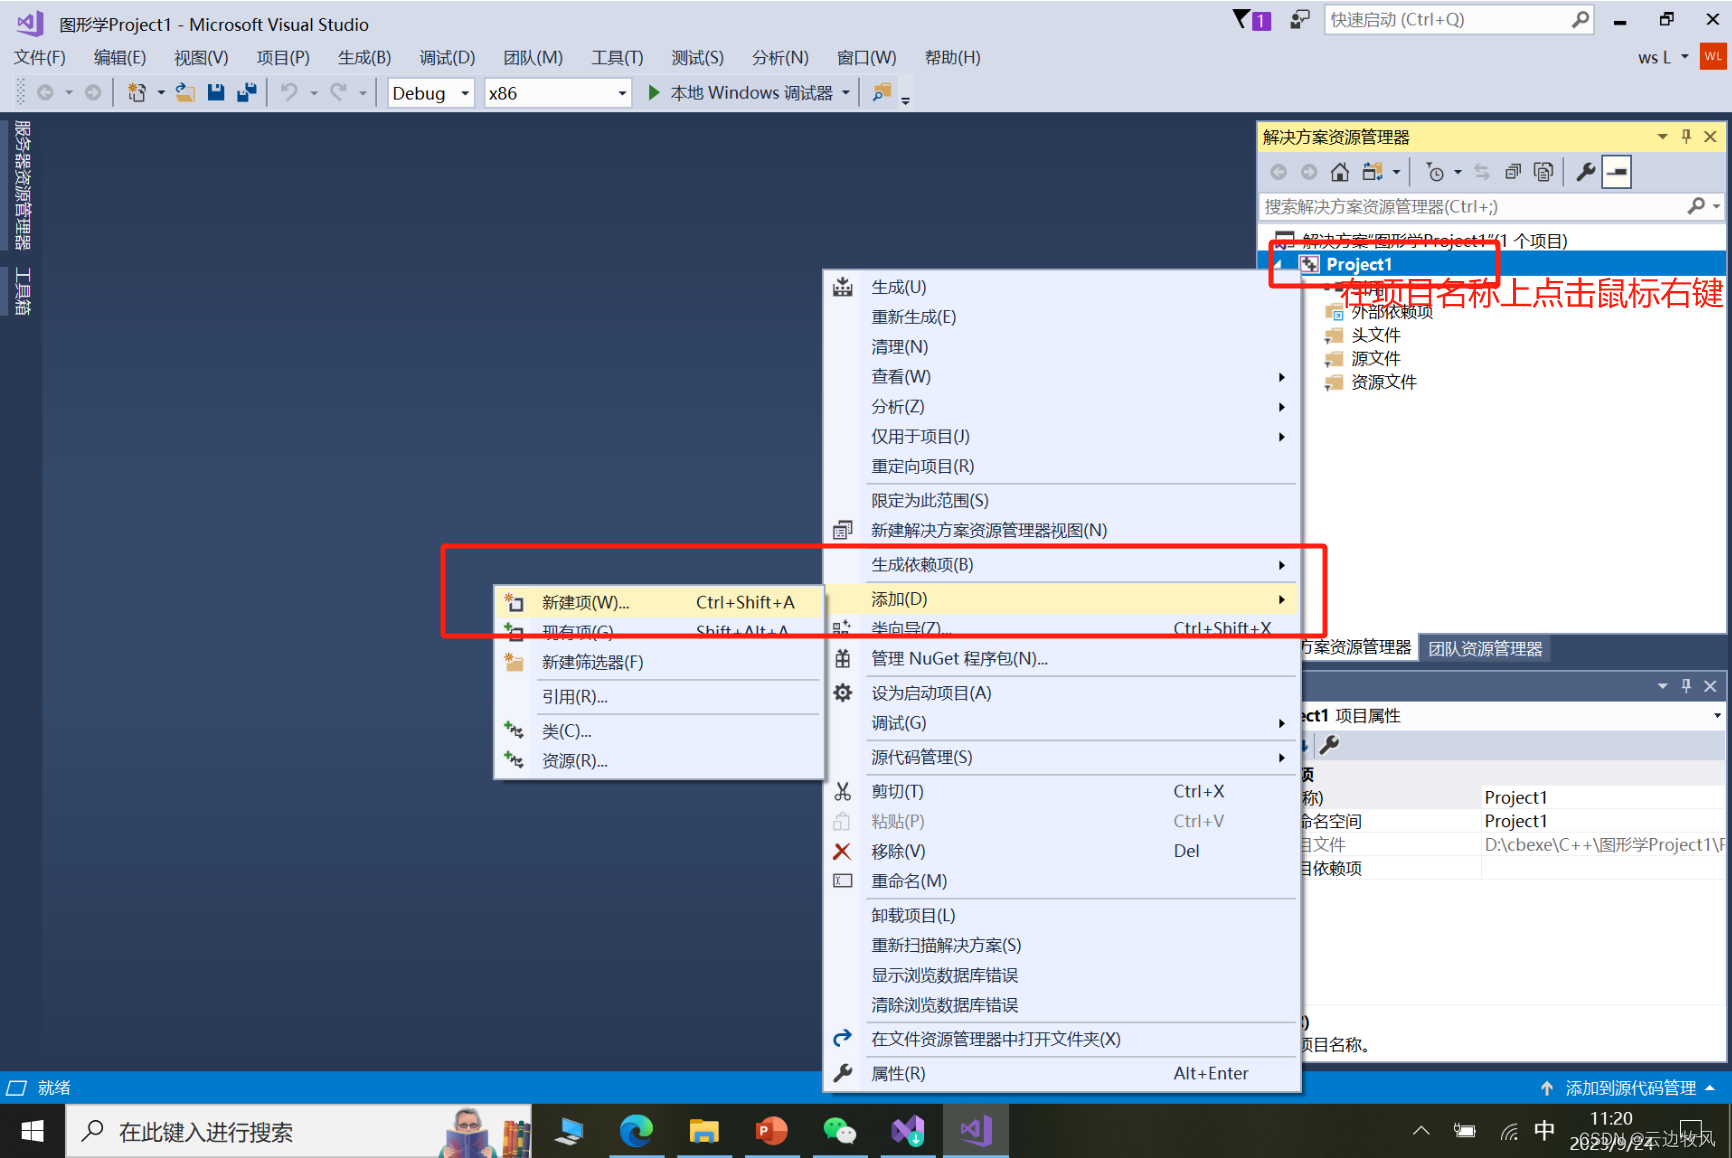The image size is (1732, 1158).
Task: Switch to the 团队资源管理器 tab
Action: click(1485, 648)
